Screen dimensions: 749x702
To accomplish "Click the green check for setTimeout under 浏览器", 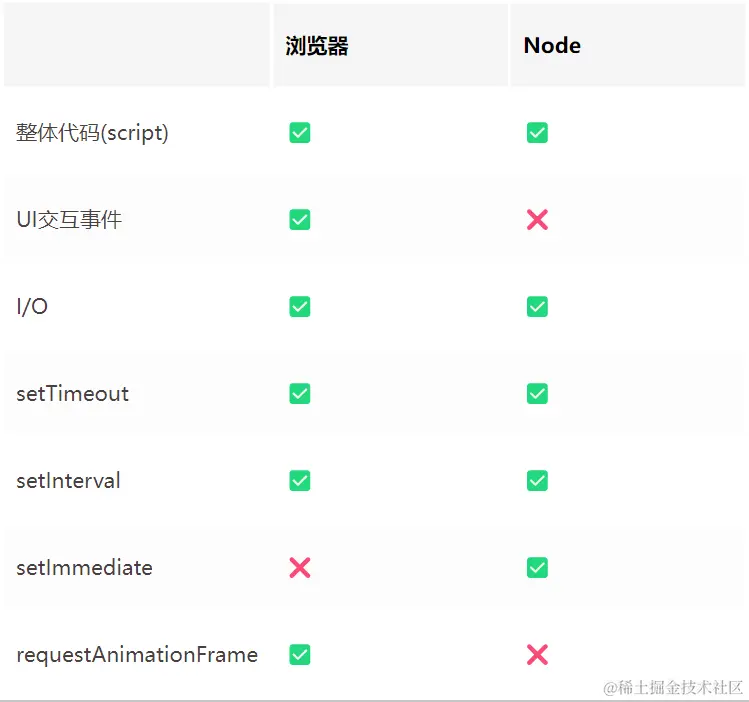I will pyautogui.click(x=300, y=394).
